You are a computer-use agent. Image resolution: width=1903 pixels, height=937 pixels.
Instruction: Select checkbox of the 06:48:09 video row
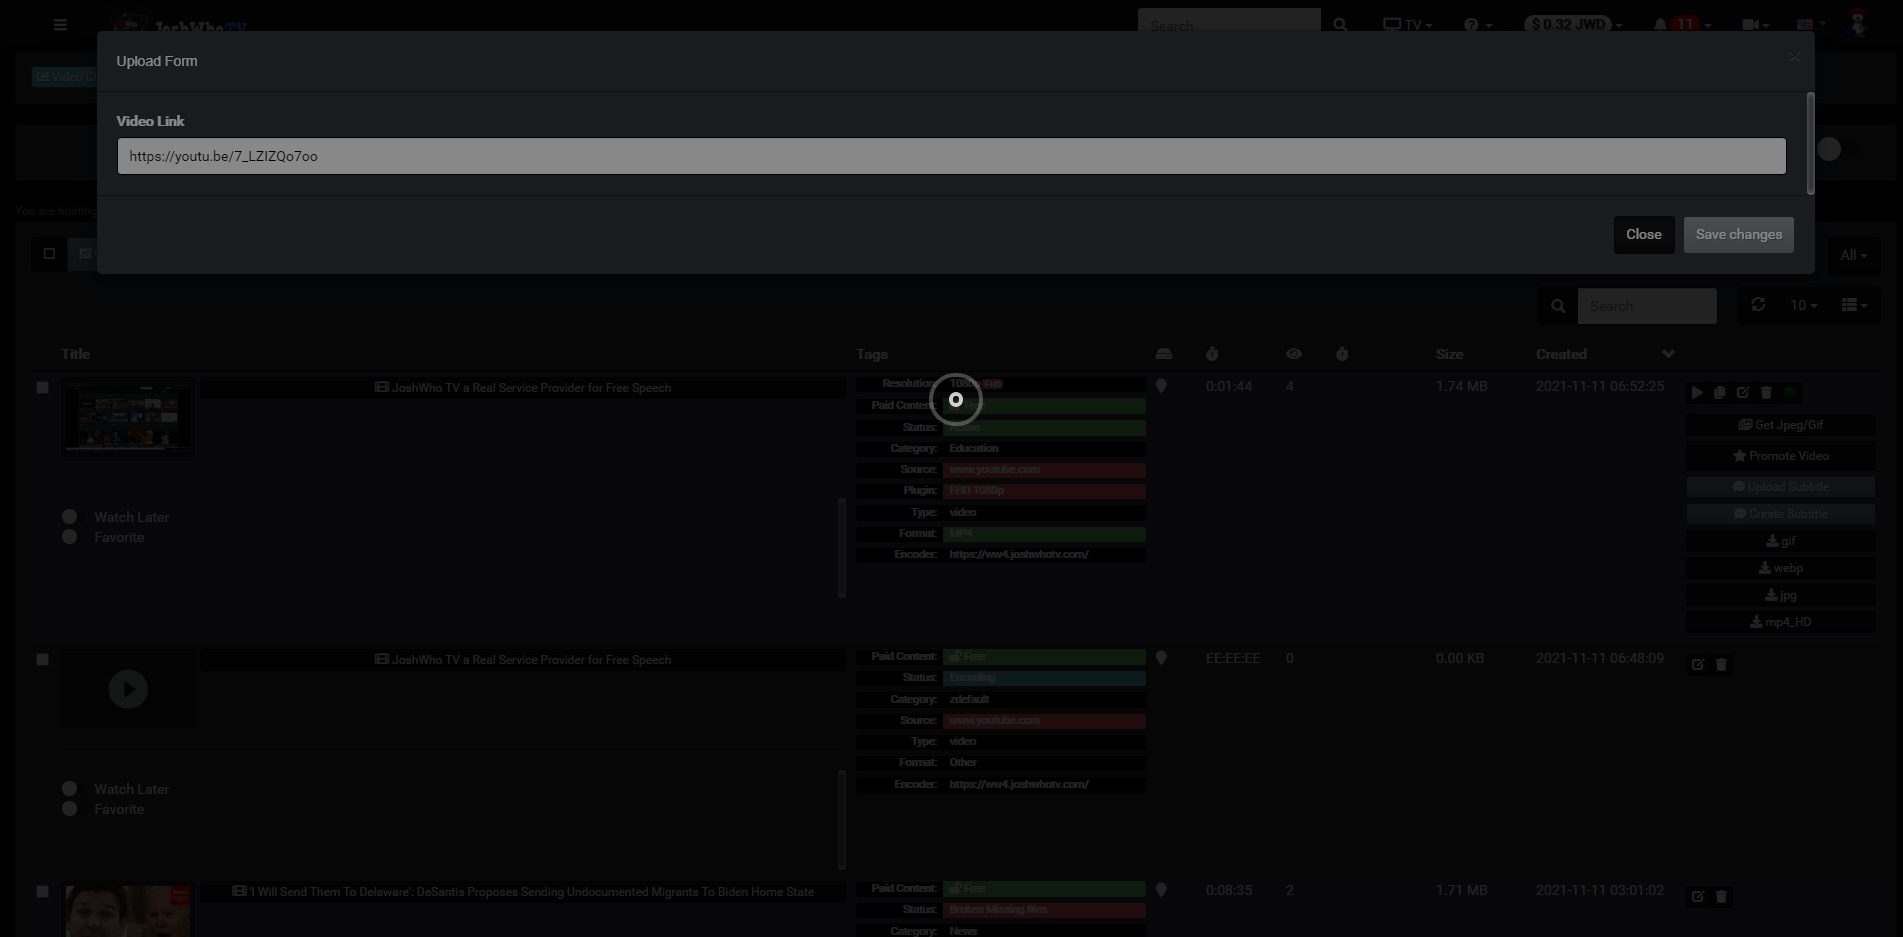[x=42, y=659]
